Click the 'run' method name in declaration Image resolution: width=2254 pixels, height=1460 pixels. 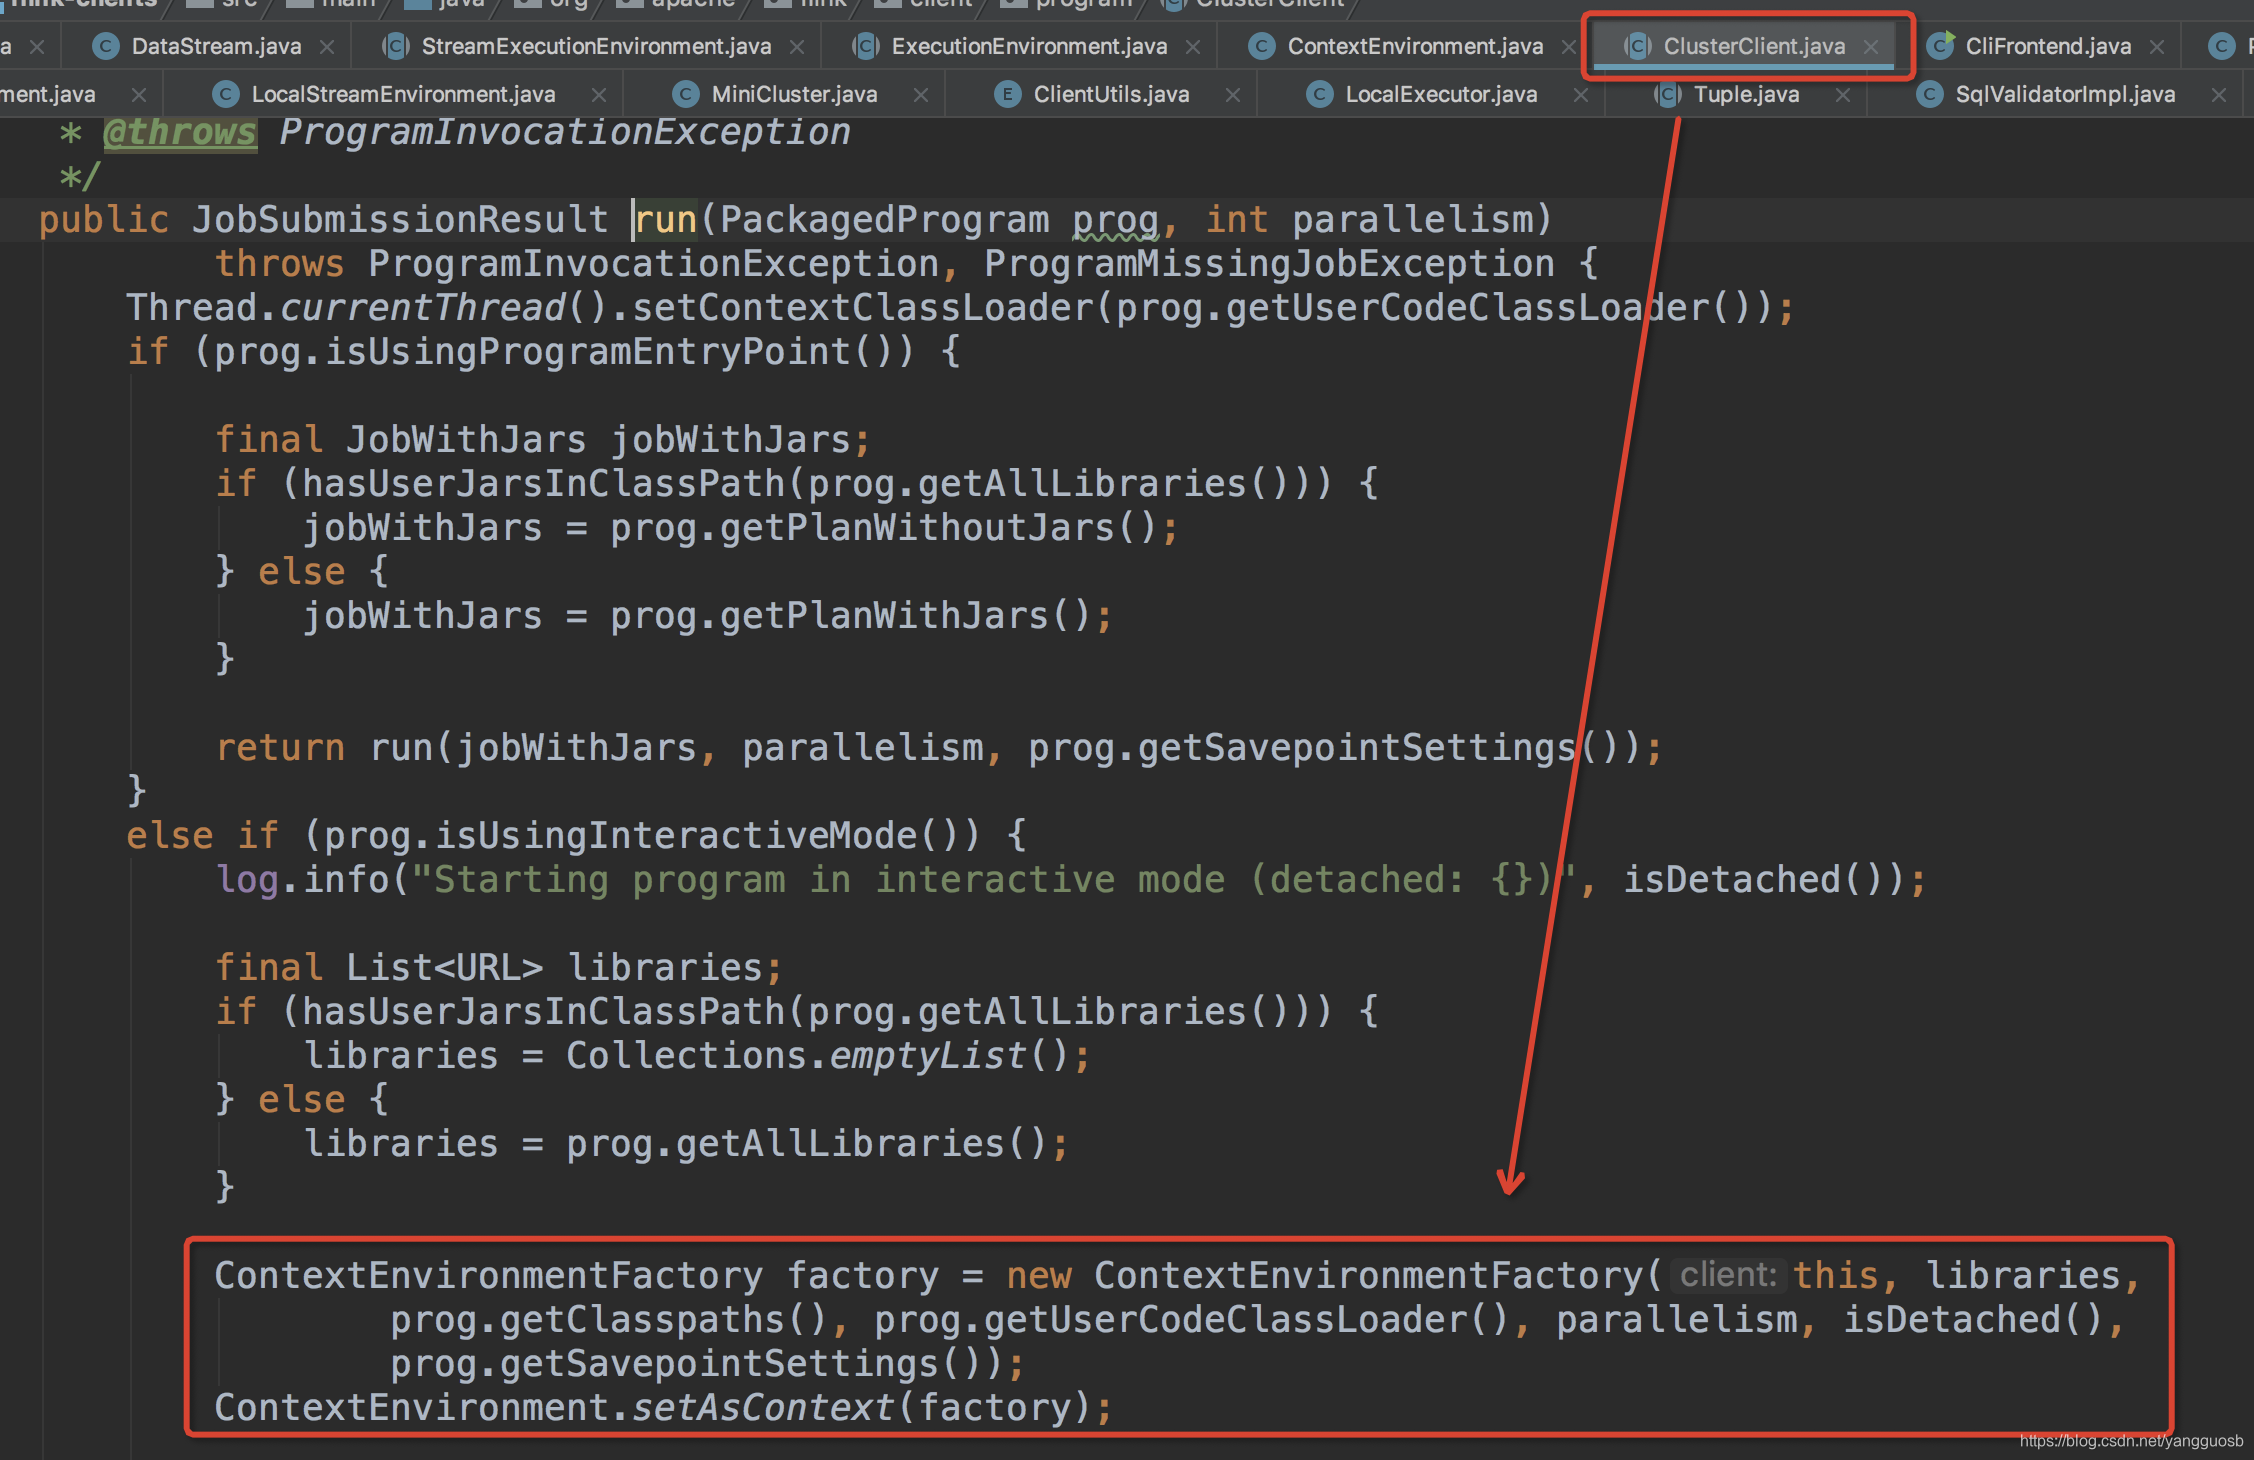click(x=666, y=219)
